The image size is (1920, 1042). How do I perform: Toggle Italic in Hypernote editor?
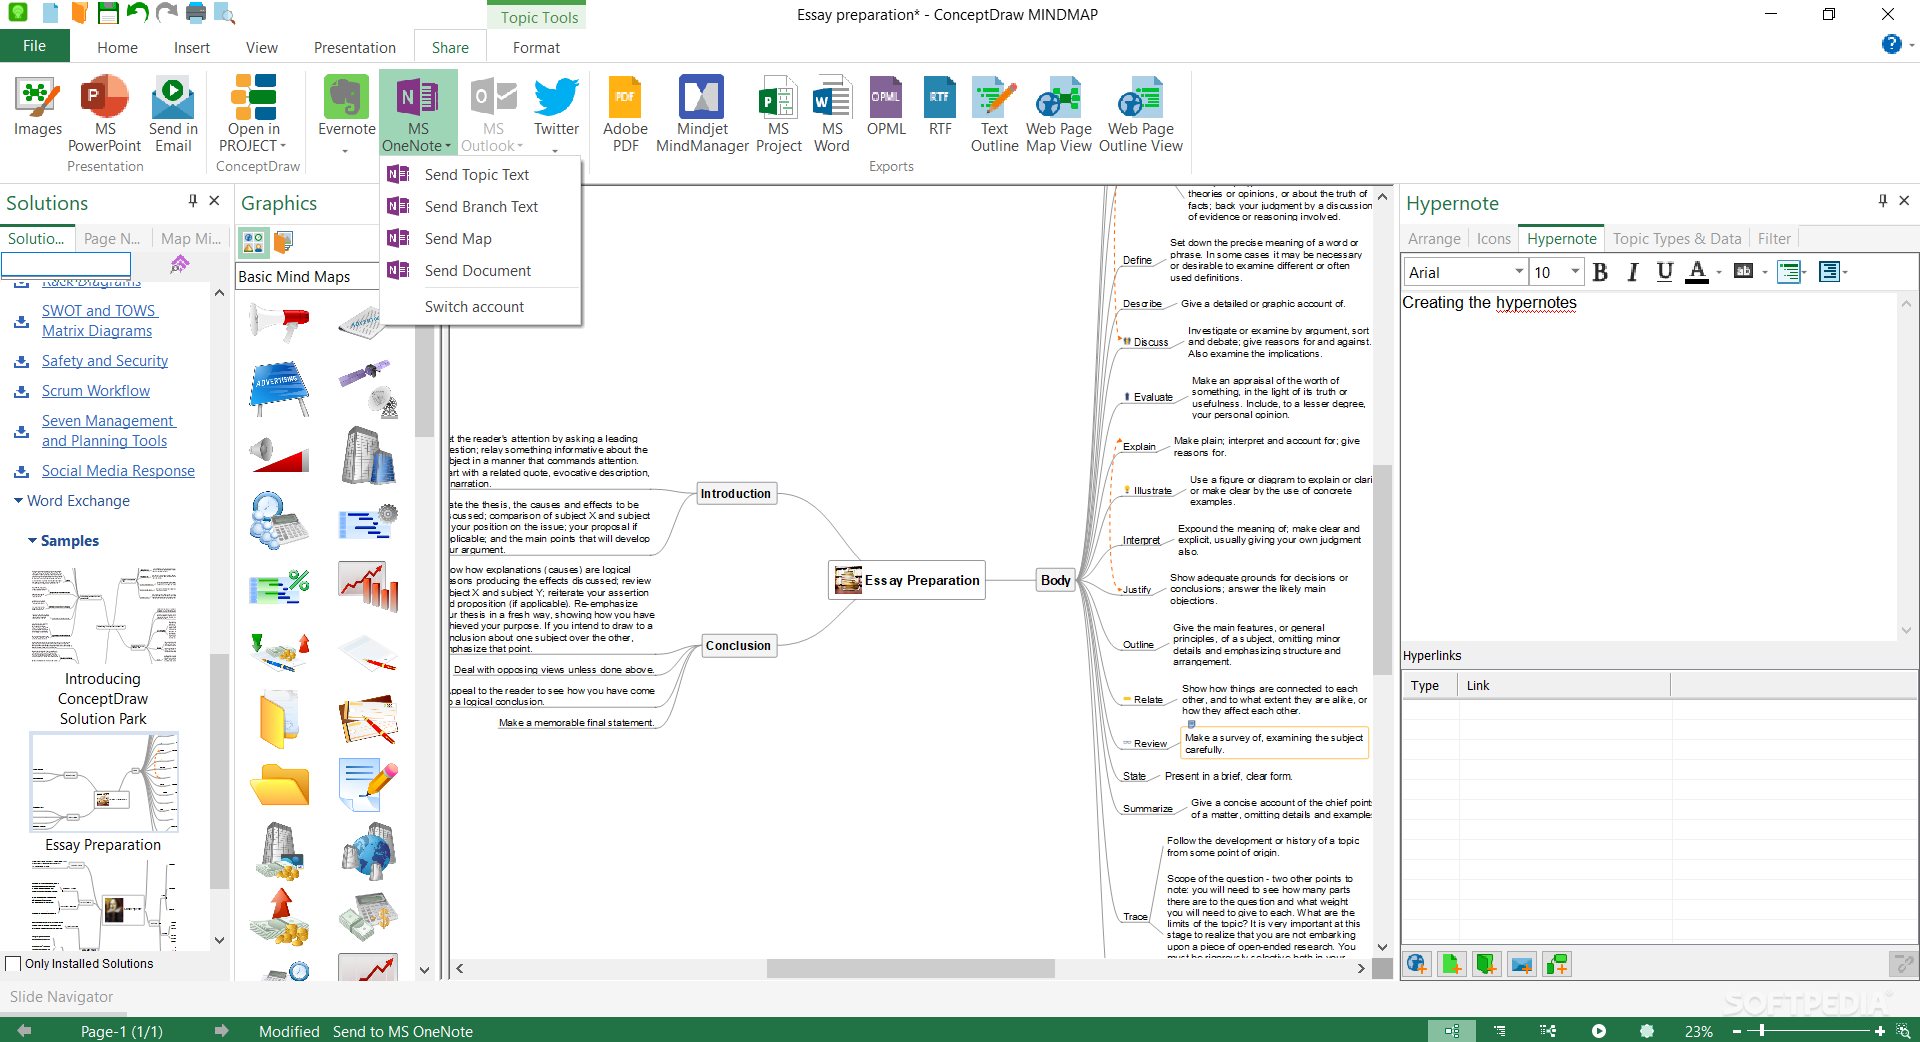tap(1632, 272)
